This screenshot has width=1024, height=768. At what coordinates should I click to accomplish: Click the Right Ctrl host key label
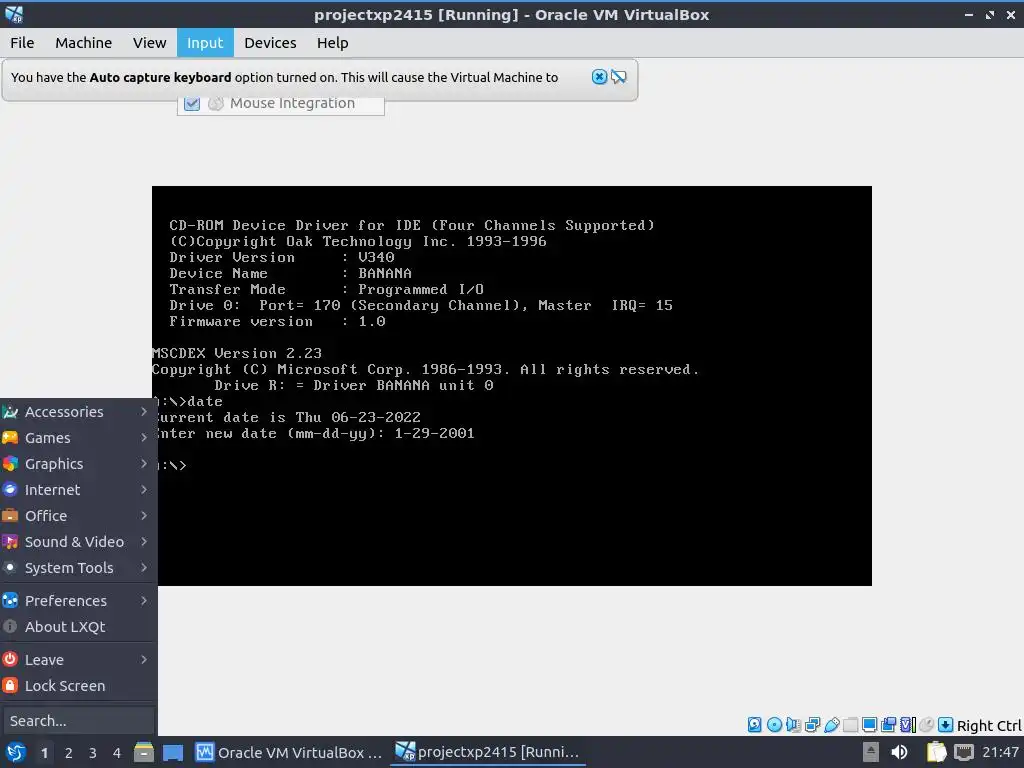click(989, 726)
